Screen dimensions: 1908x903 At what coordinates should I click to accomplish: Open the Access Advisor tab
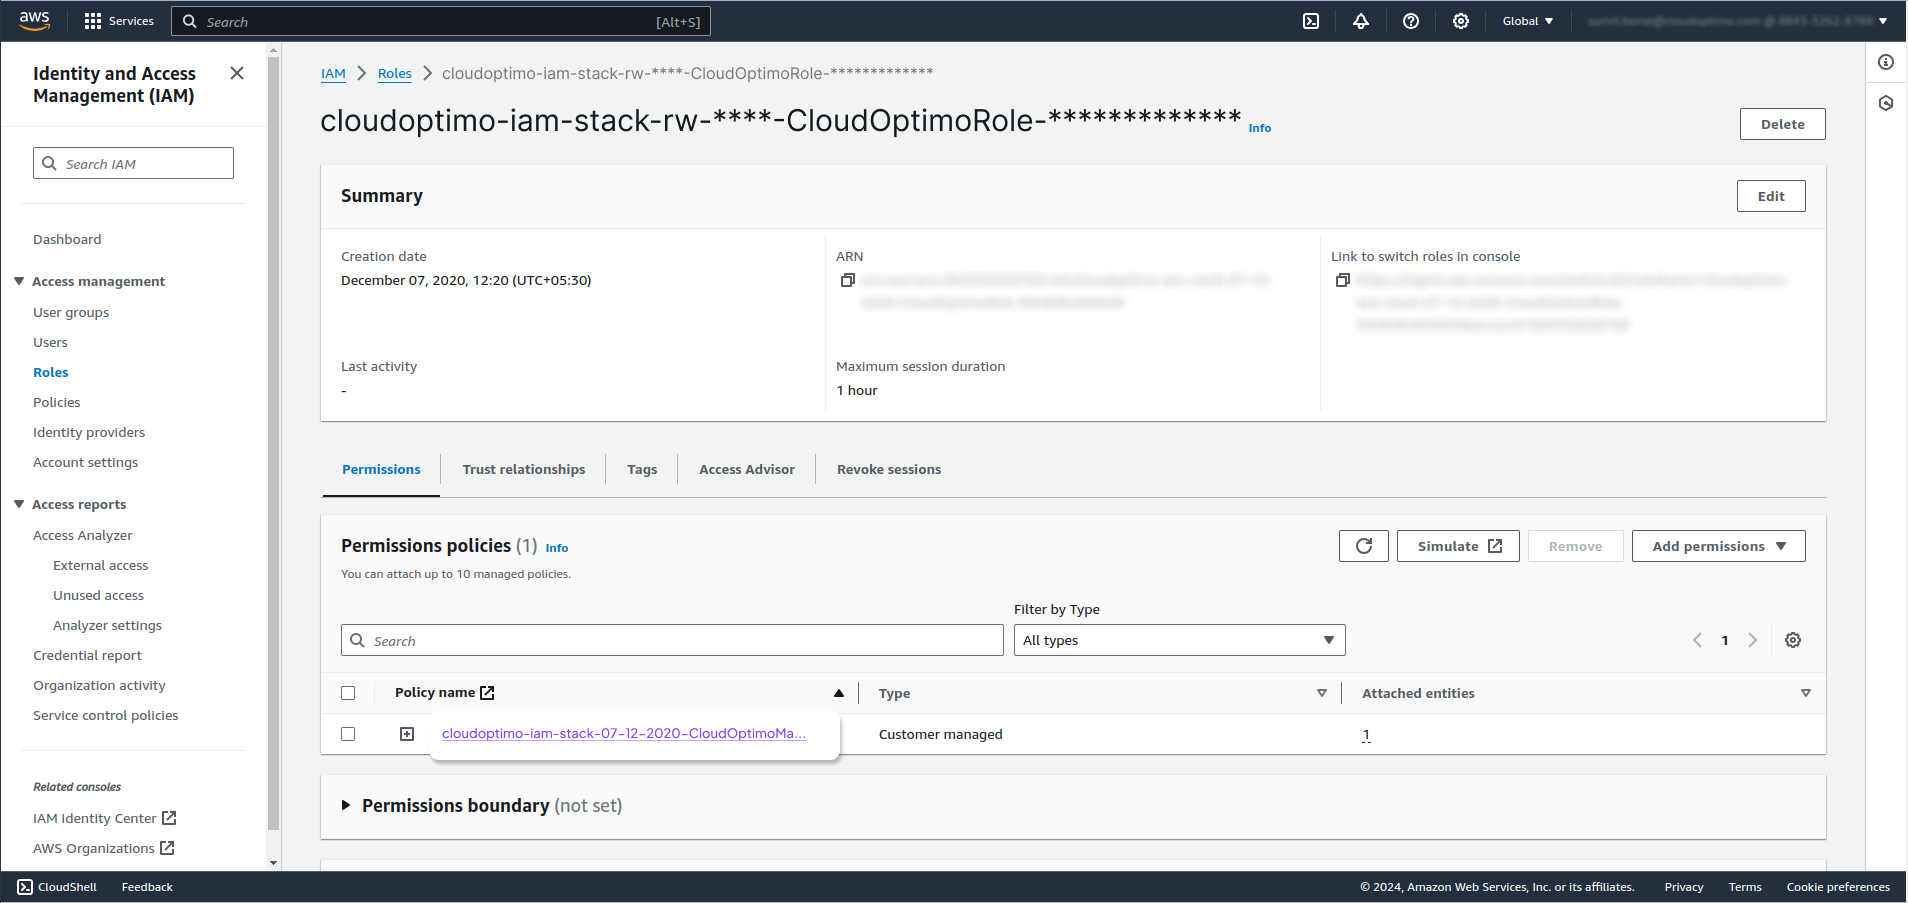(747, 469)
